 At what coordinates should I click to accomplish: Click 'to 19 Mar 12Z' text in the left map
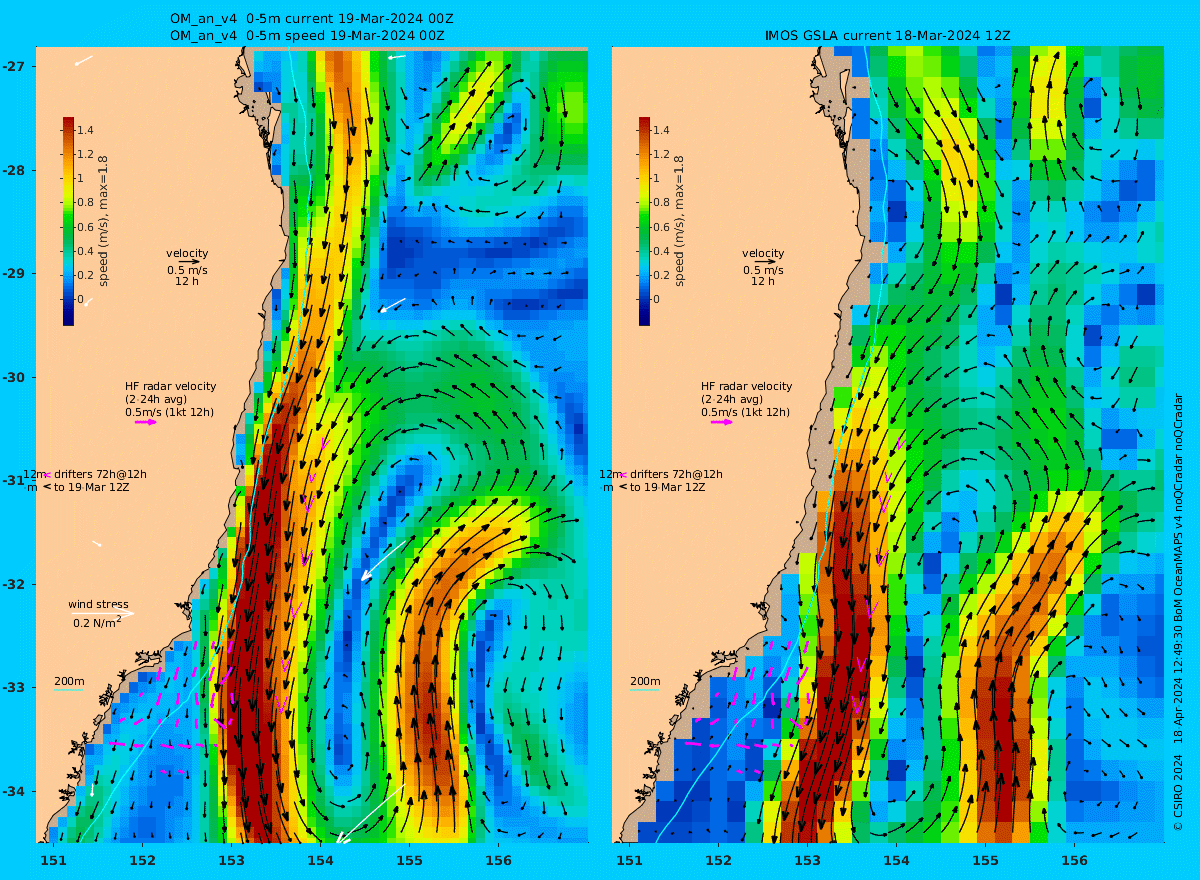92,487
